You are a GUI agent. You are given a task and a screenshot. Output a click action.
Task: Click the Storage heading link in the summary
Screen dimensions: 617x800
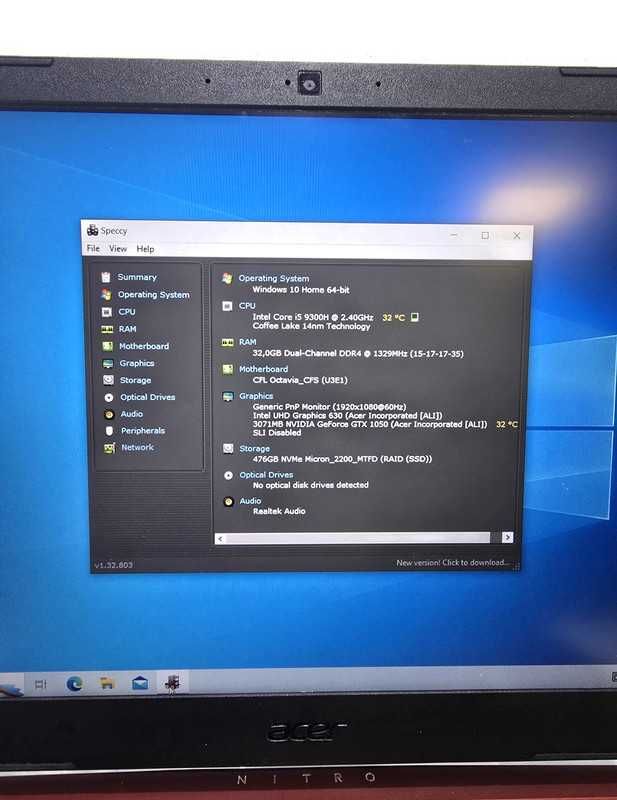click(x=255, y=448)
